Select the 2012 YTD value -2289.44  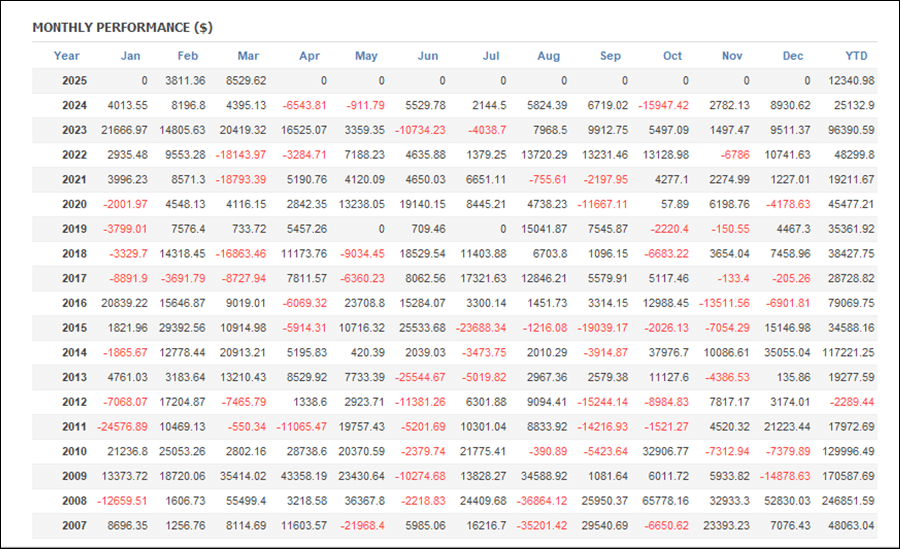coord(852,402)
